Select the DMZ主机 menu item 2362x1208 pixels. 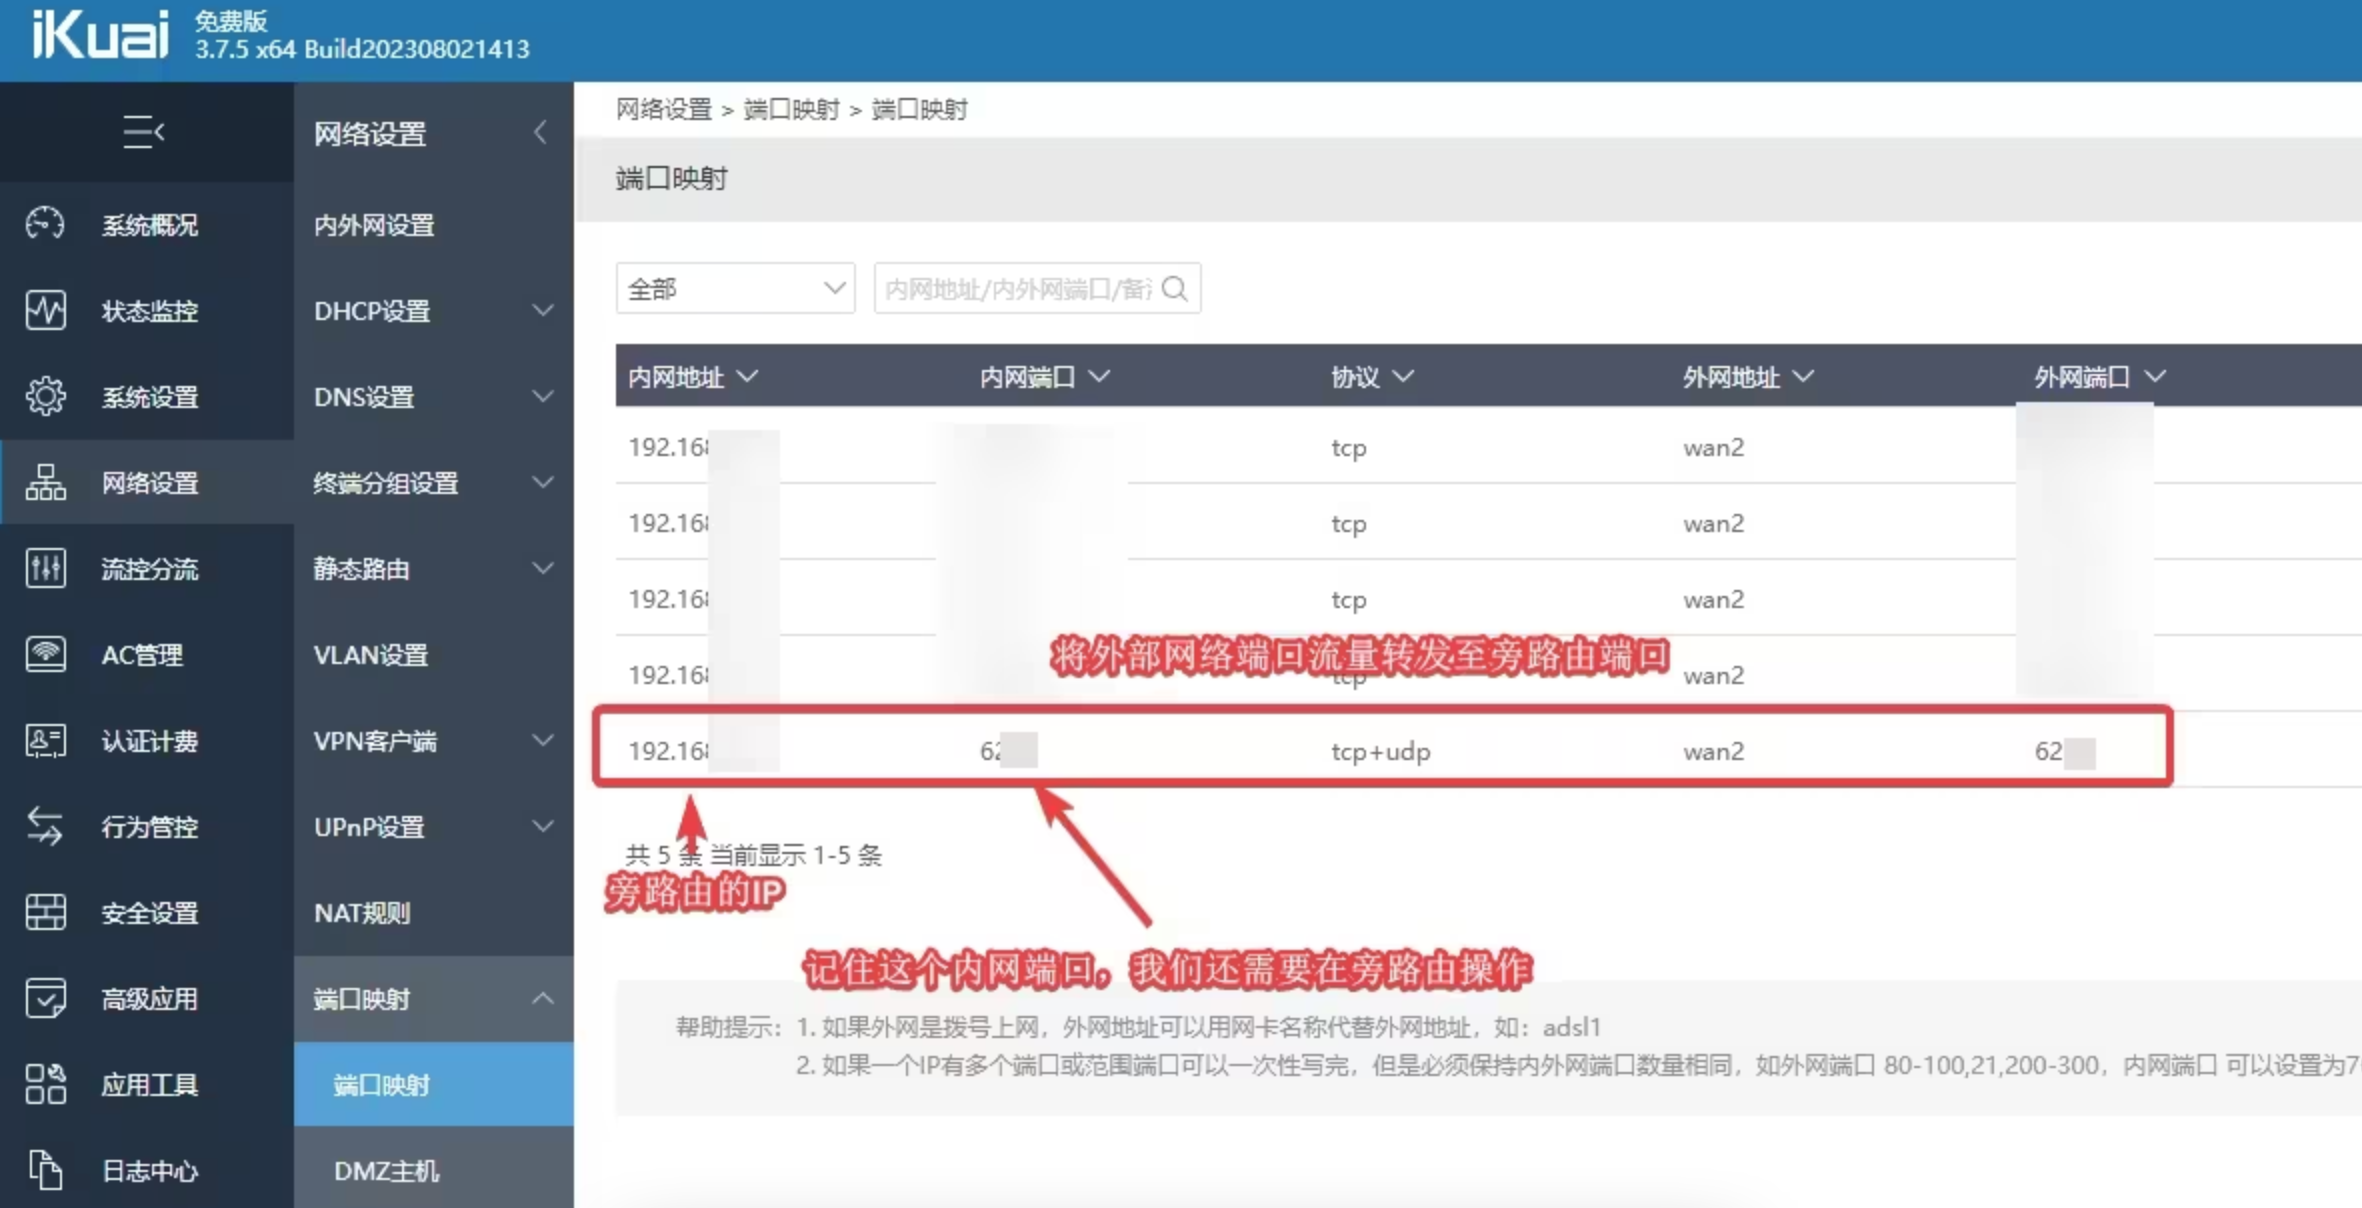pos(387,1170)
